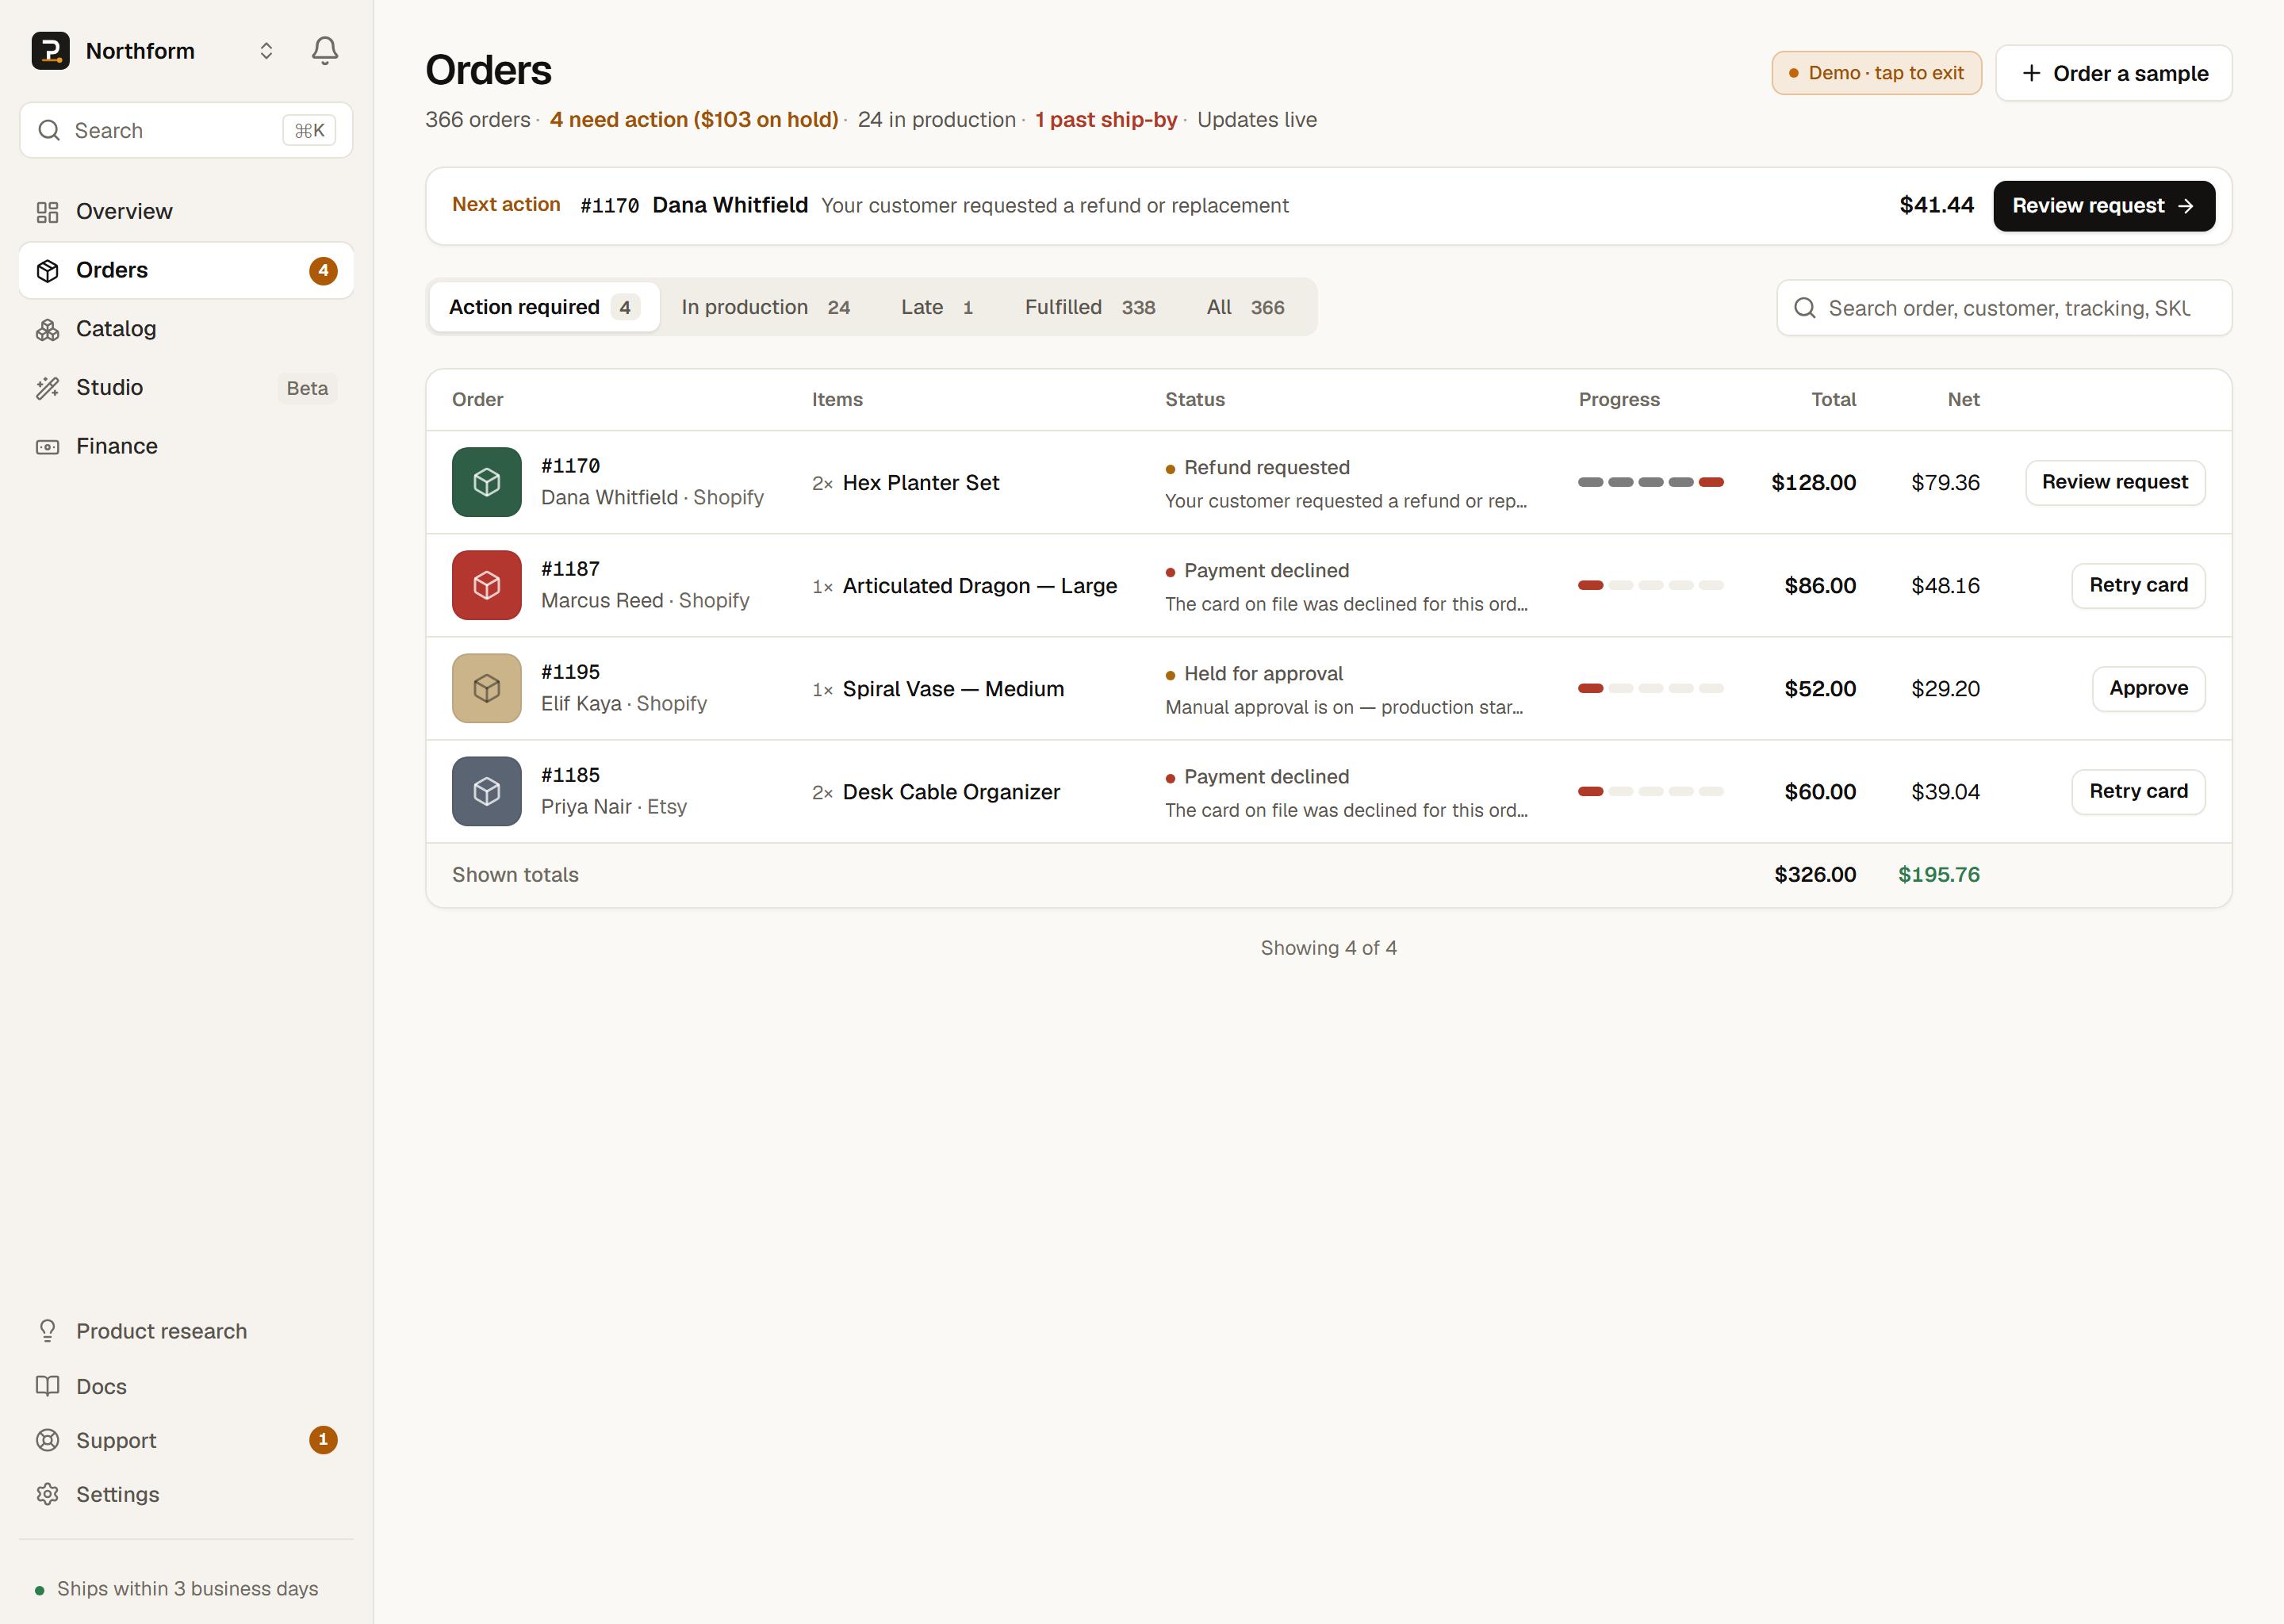Click the slate thumbnail for order #1185
The image size is (2284, 1624).
click(x=486, y=791)
